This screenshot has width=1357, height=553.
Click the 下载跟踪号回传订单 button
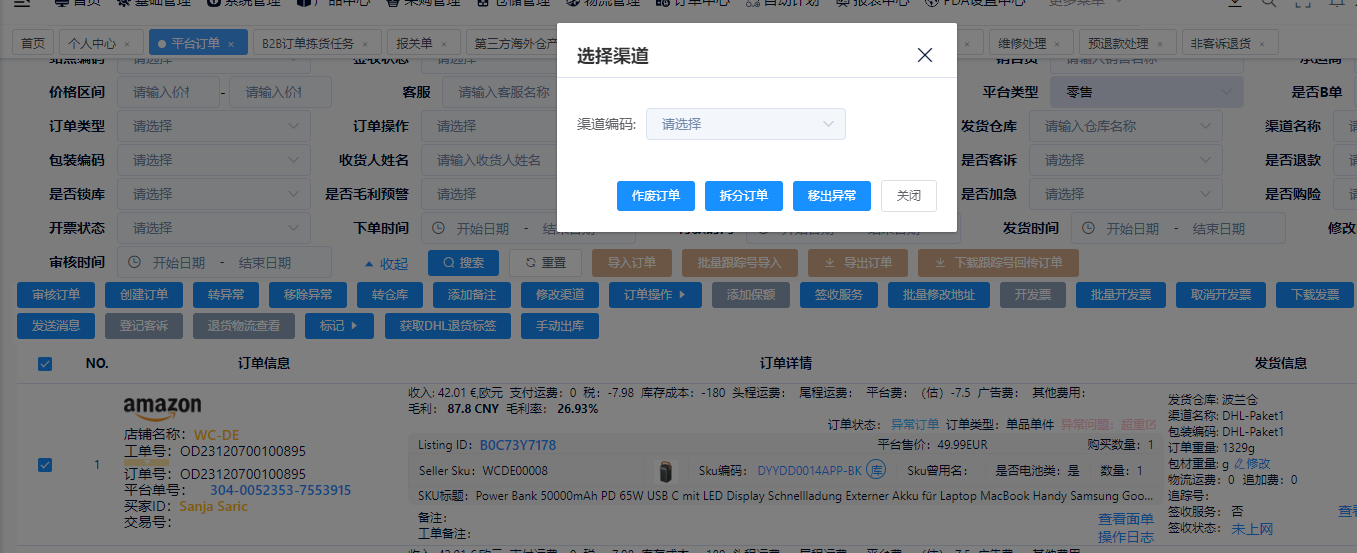(x=998, y=263)
